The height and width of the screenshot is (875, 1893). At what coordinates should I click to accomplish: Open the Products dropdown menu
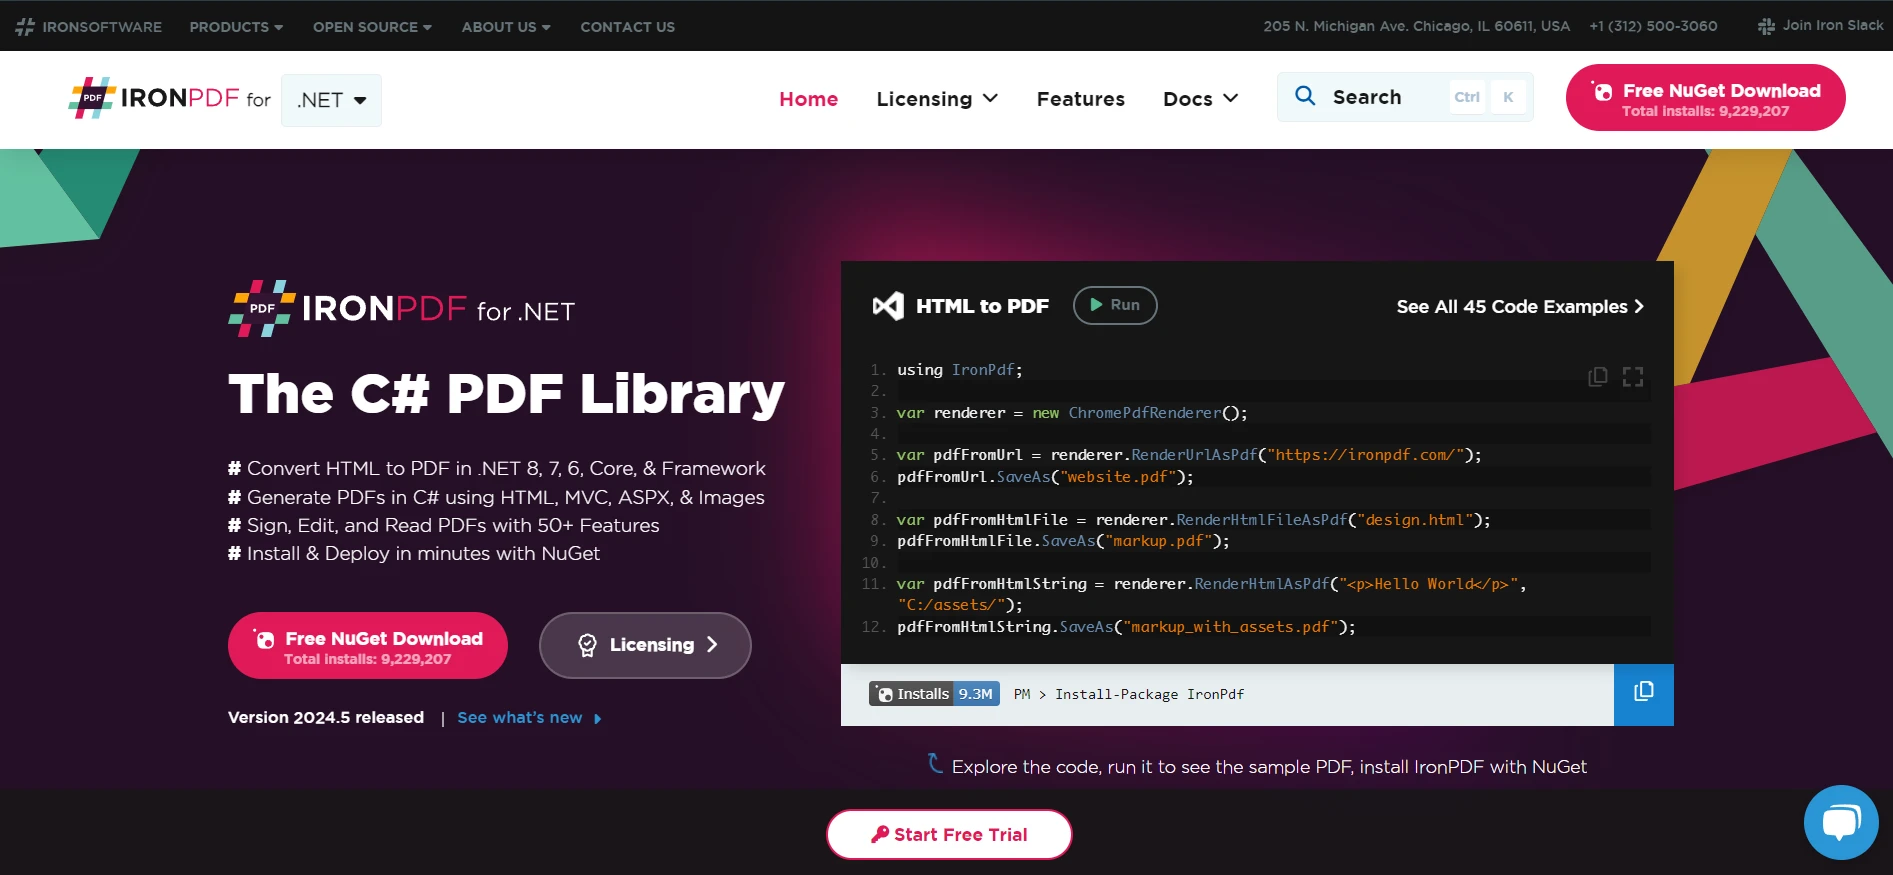(x=236, y=27)
